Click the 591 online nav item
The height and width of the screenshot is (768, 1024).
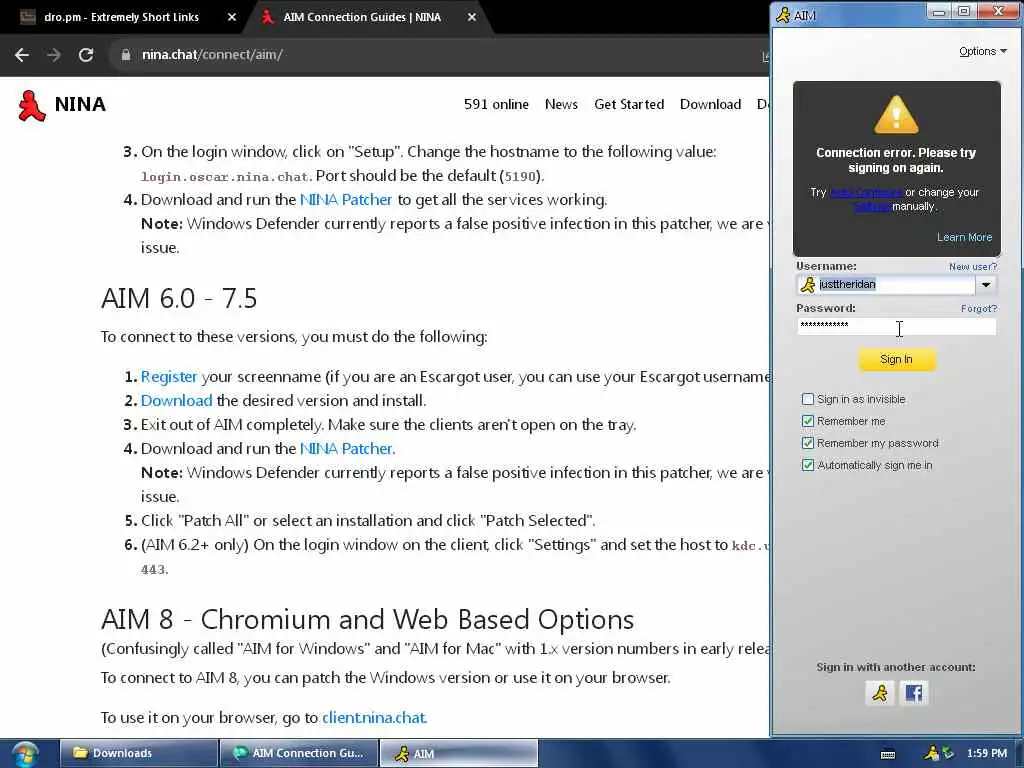496,104
